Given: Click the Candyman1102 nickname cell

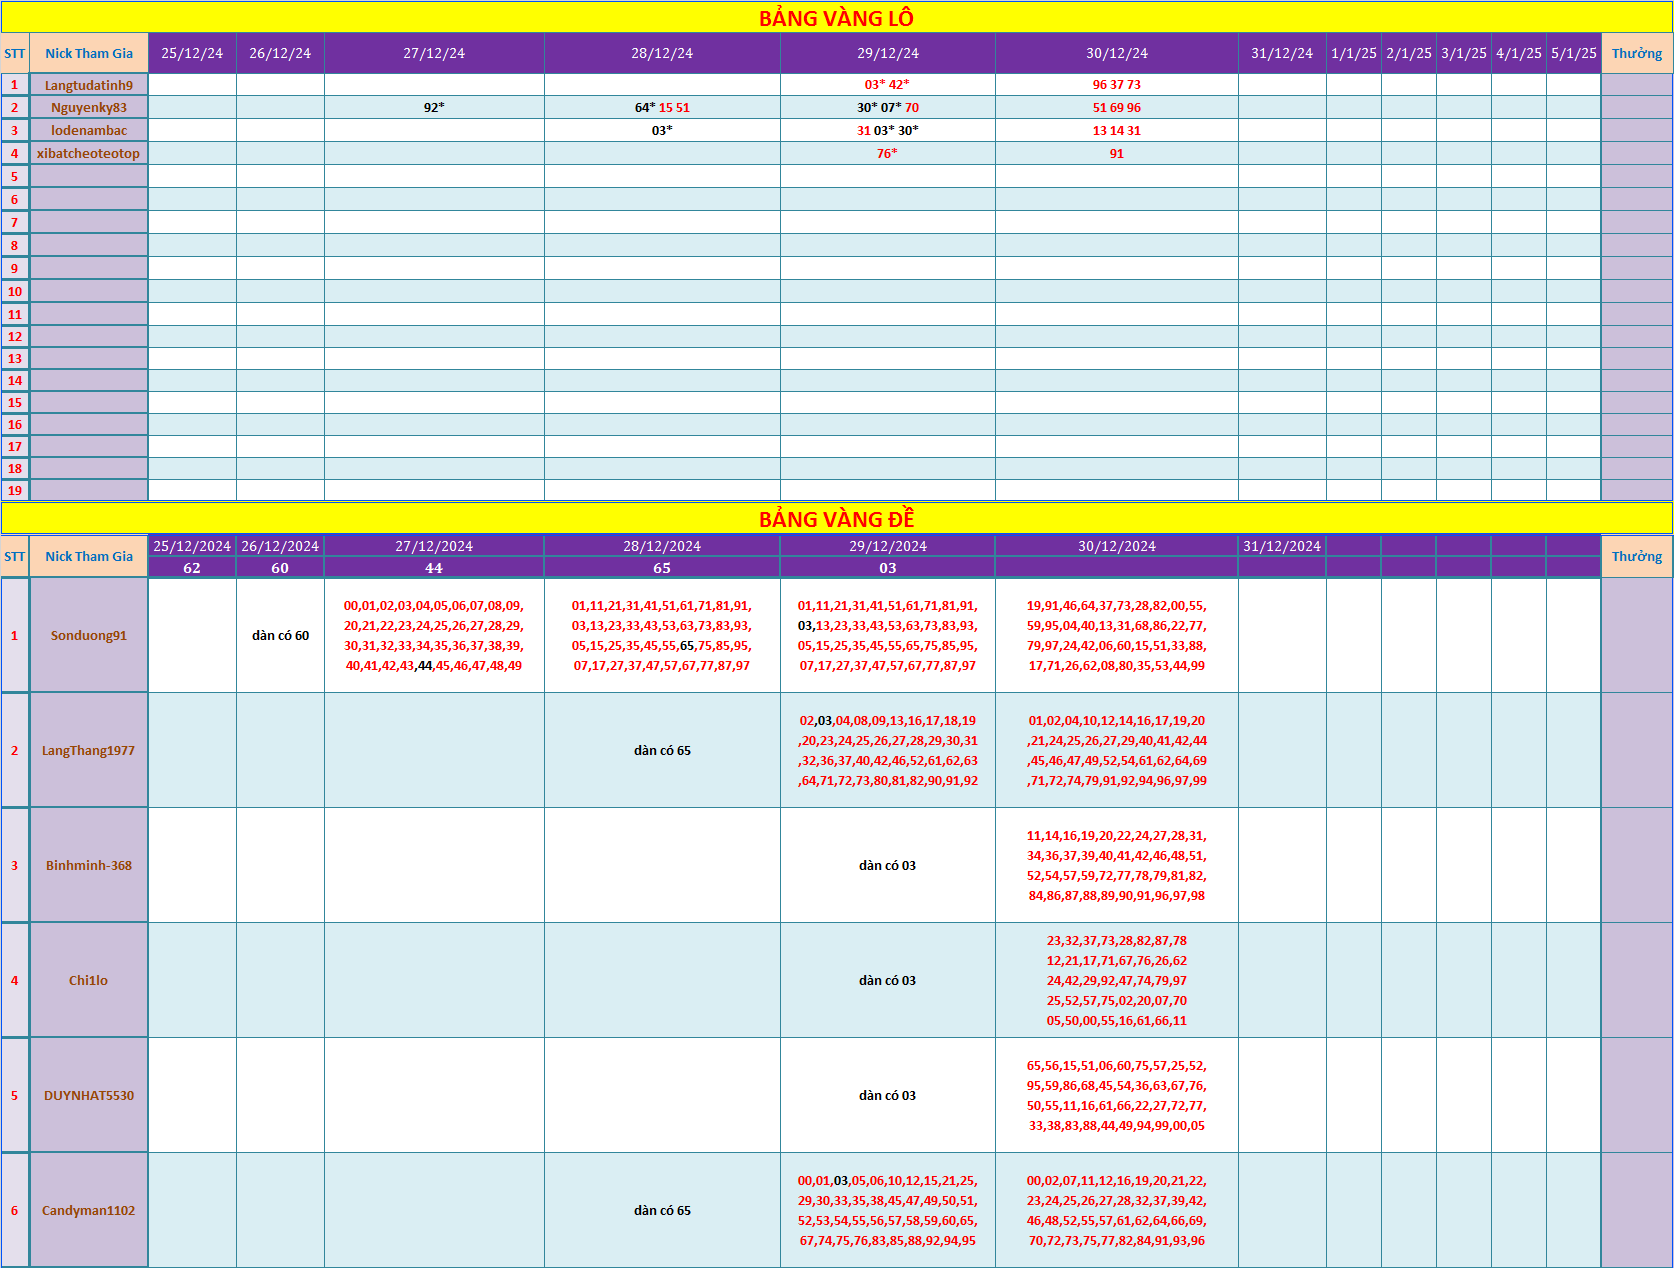Looking at the screenshot, I should (89, 1210).
